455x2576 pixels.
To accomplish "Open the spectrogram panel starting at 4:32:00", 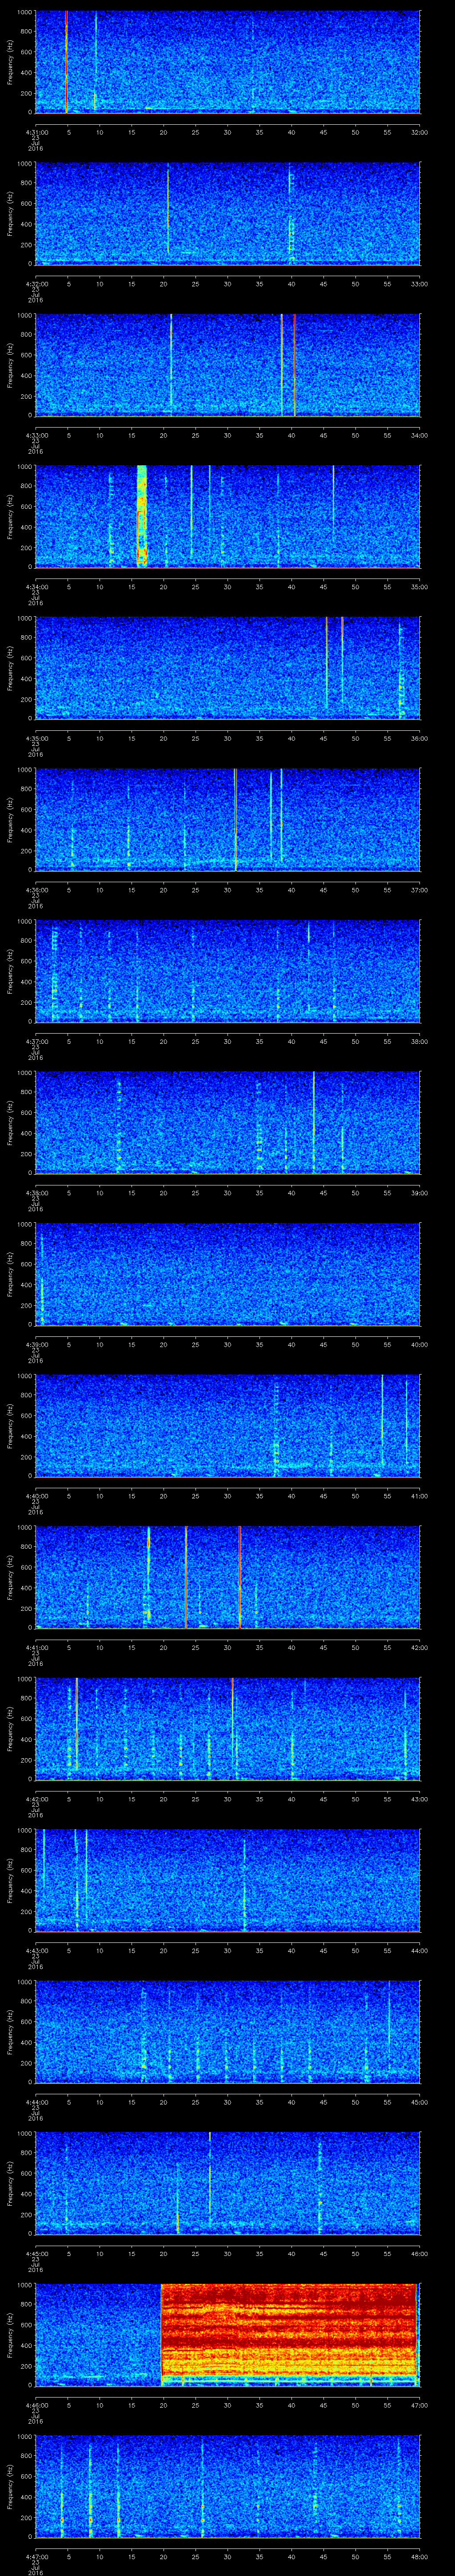I will (227, 213).
